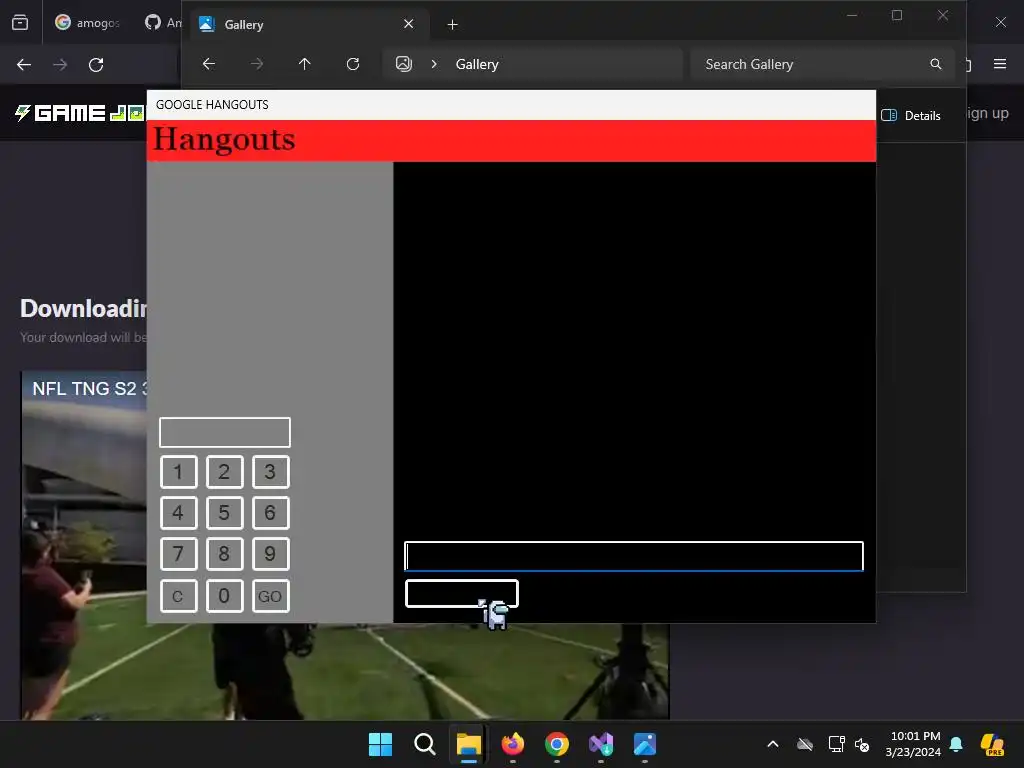Click keypad button 6 in Hangouts
The width and height of the screenshot is (1024, 768).
(x=270, y=513)
